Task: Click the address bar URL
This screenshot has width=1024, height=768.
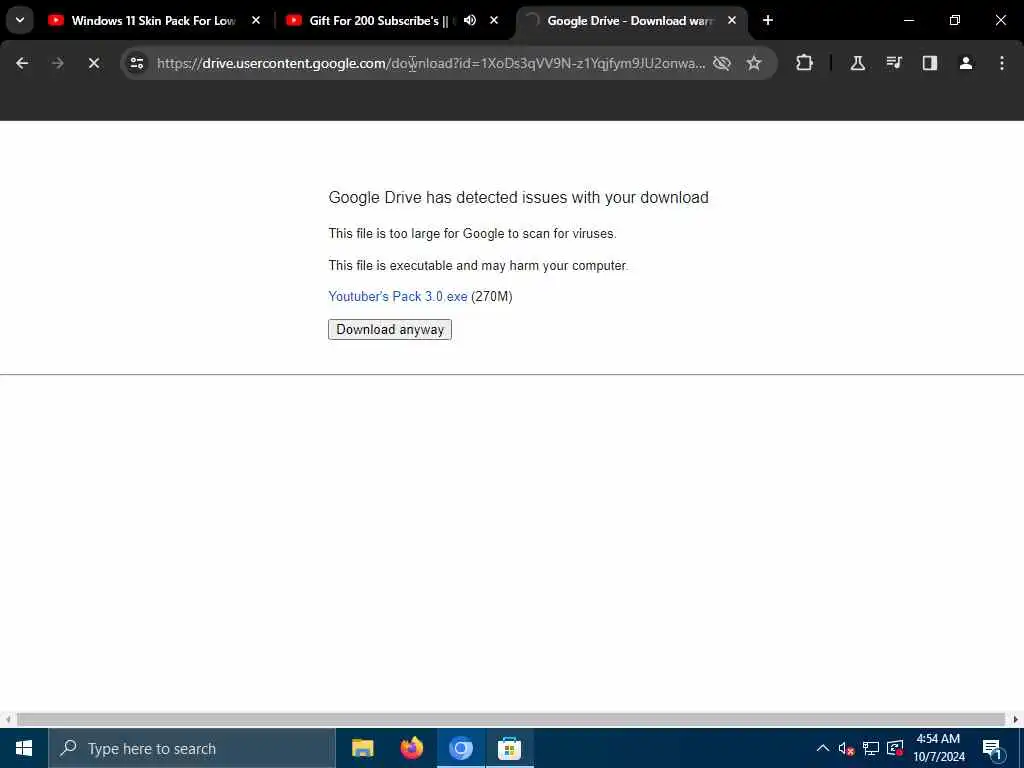Action: click(x=431, y=63)
